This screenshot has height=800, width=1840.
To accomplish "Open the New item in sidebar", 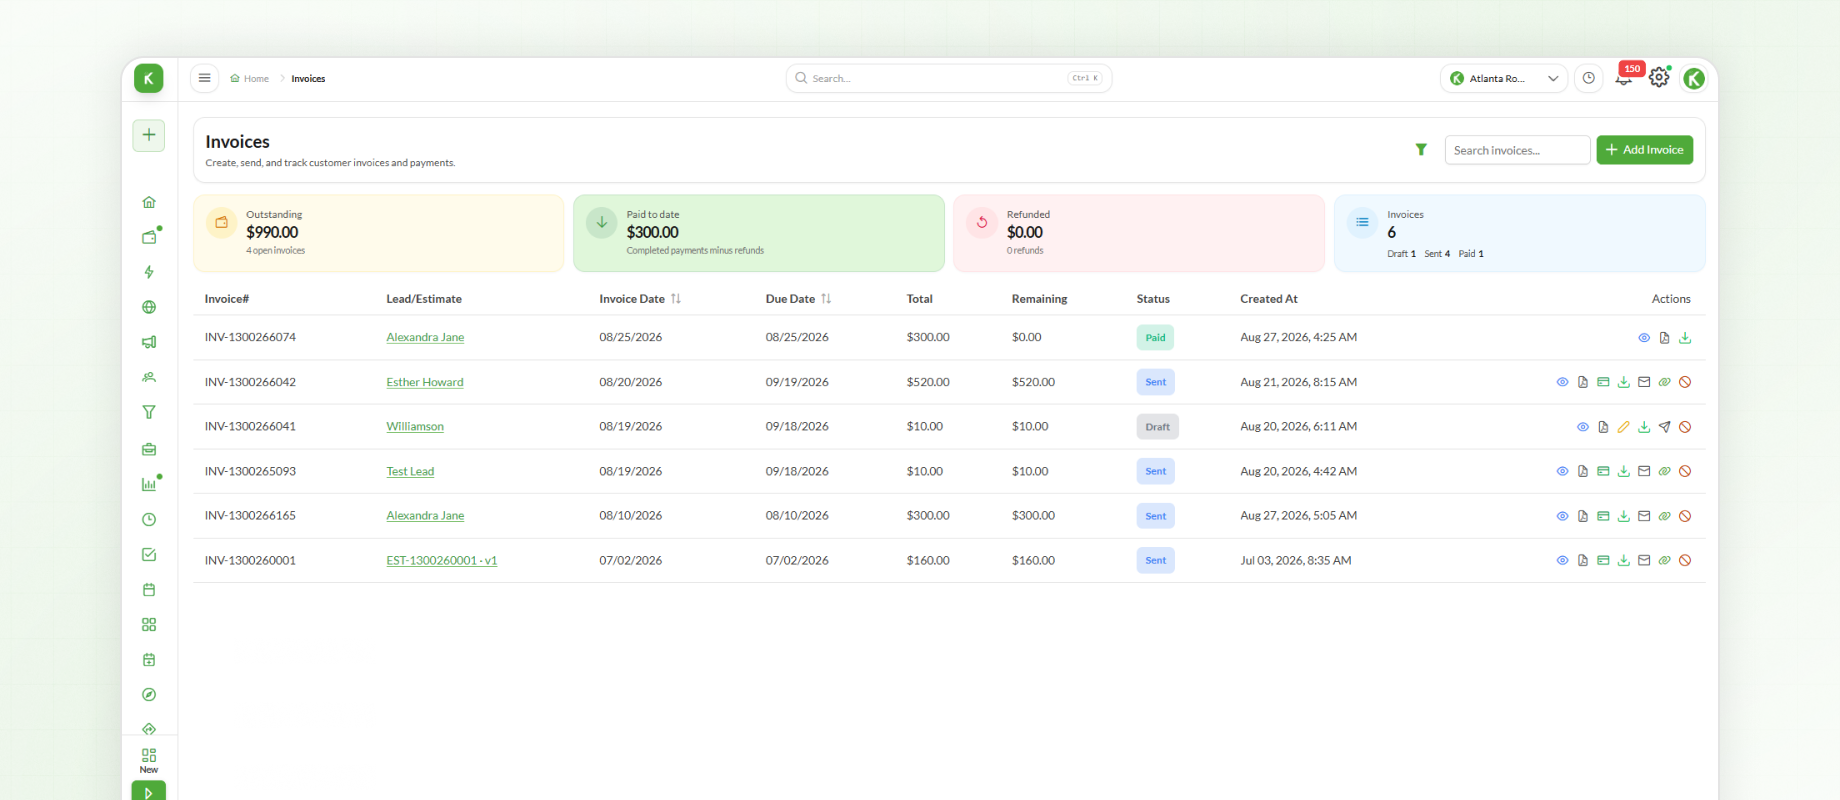I will pyautogui.click(x=149, y=760).
